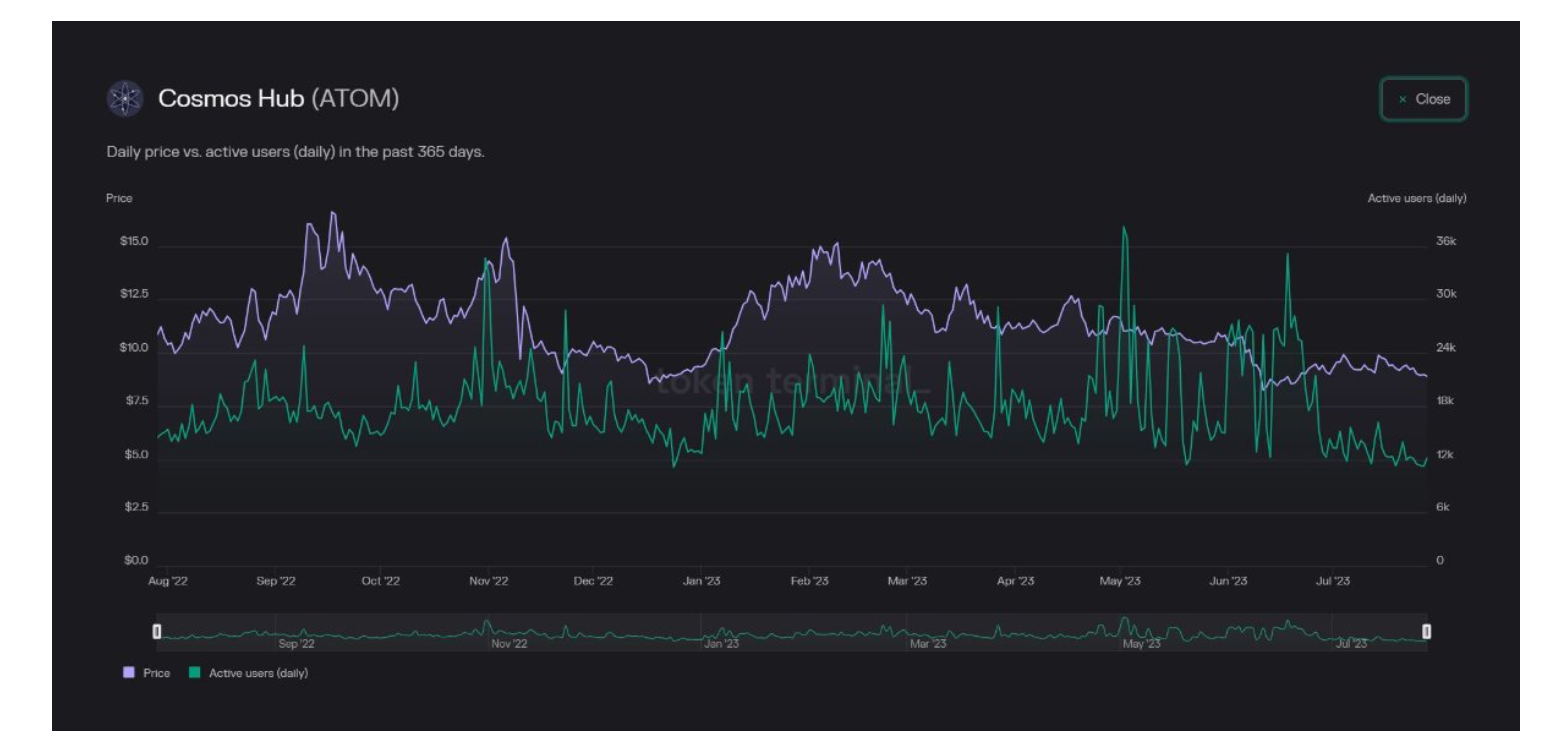Click the Cosmos Hub atom logo icon
This screenshot has width=1548, height=748.
coord(126,99)
